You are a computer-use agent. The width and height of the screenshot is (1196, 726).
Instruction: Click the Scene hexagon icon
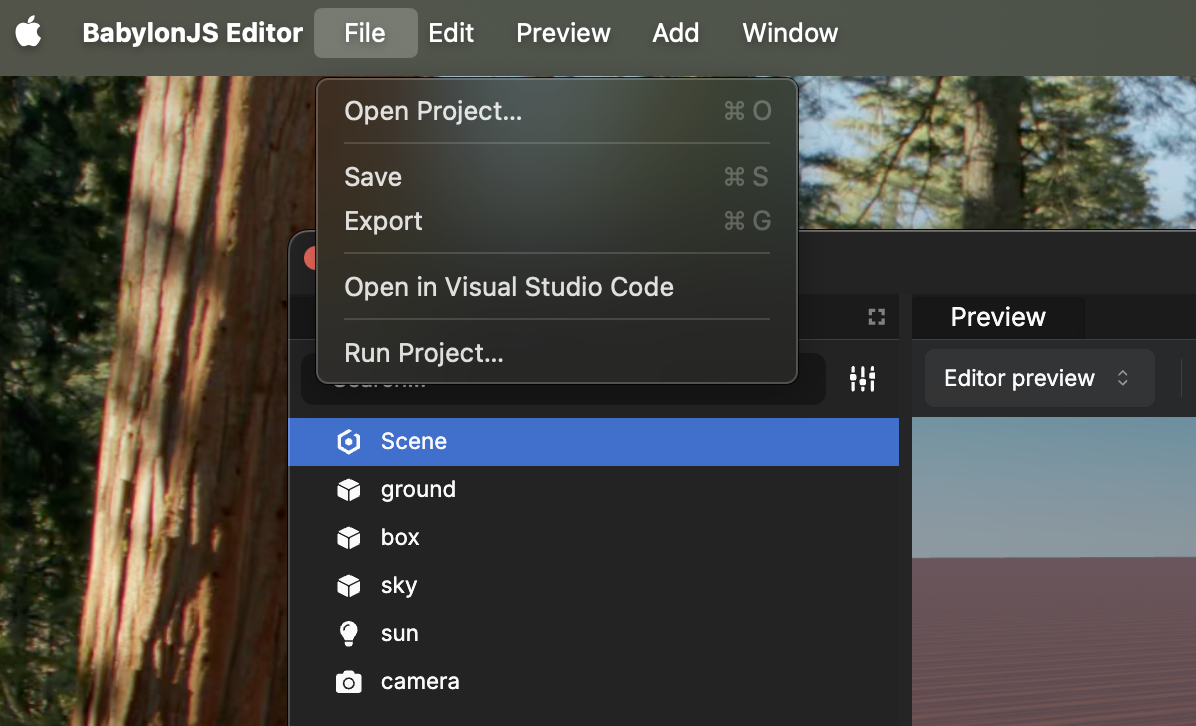349,442
